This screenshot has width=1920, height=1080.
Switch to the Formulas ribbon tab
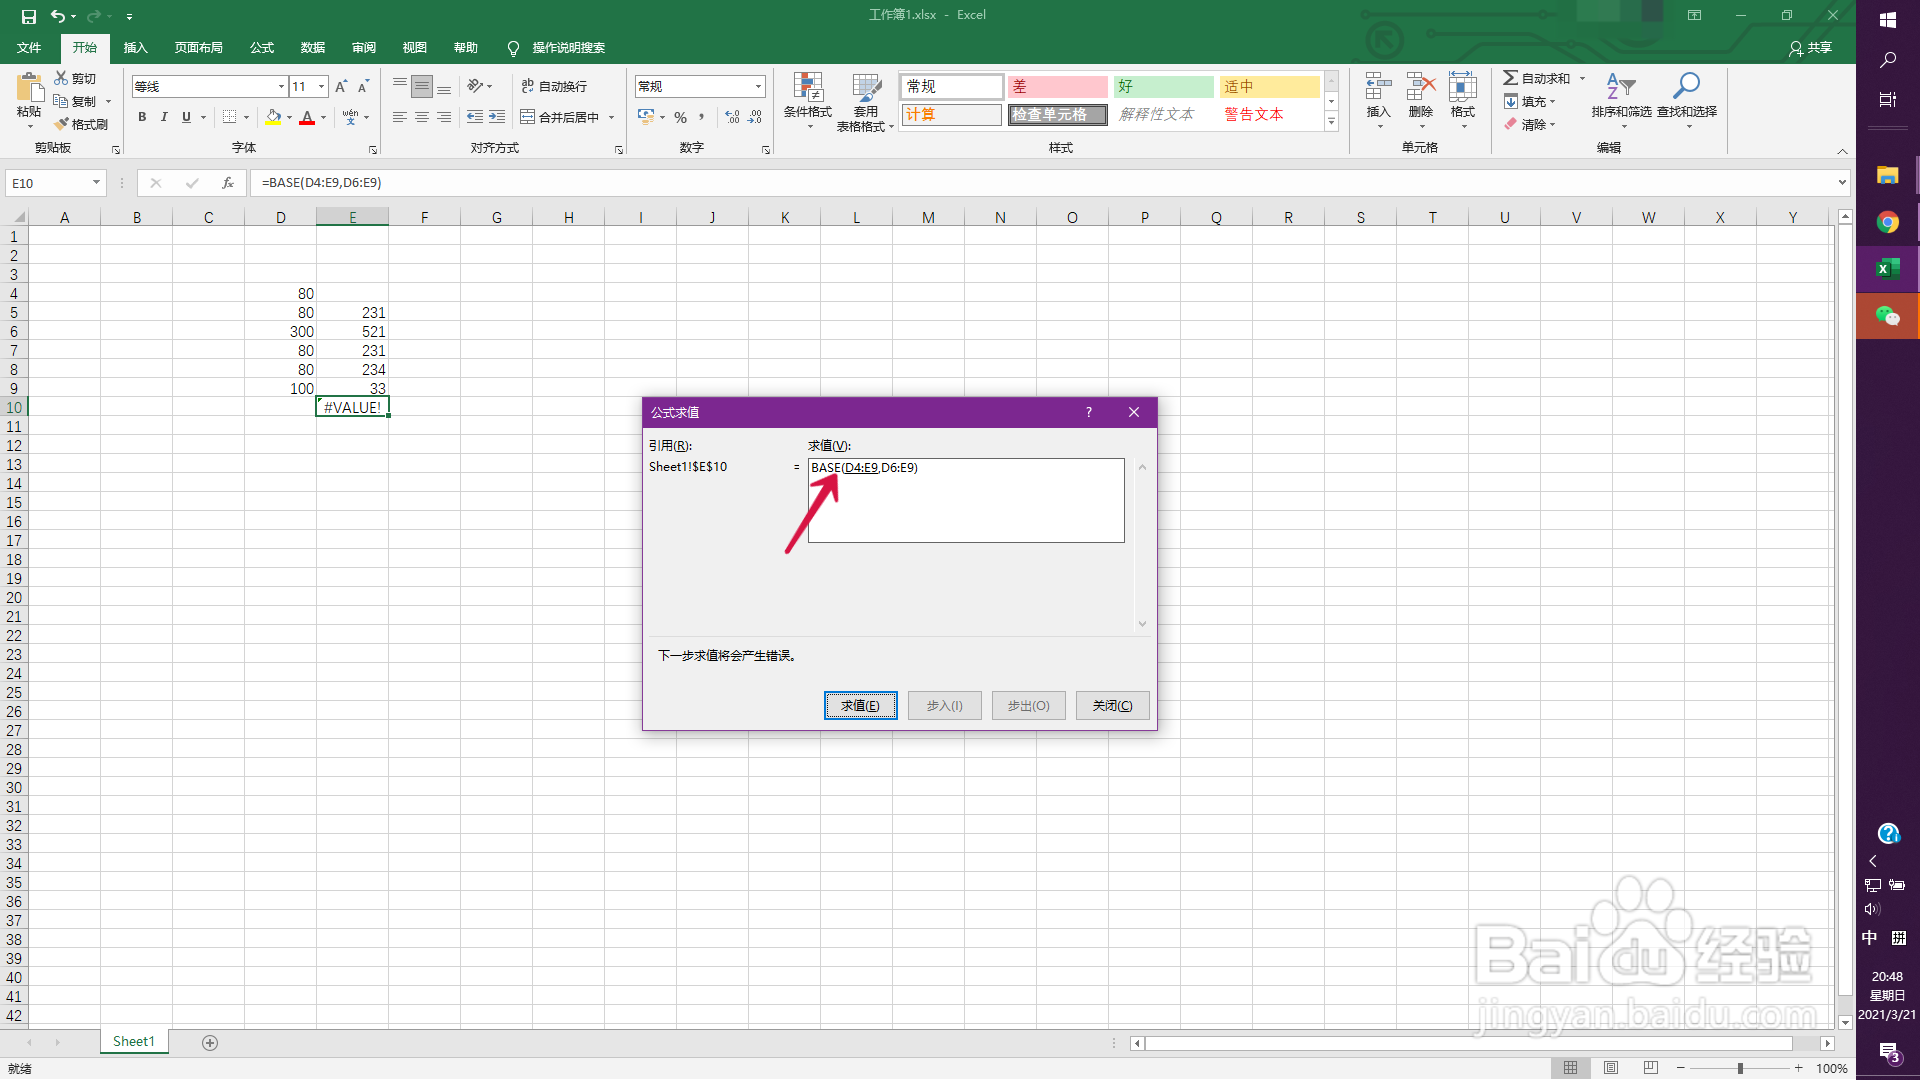(261, 48)
